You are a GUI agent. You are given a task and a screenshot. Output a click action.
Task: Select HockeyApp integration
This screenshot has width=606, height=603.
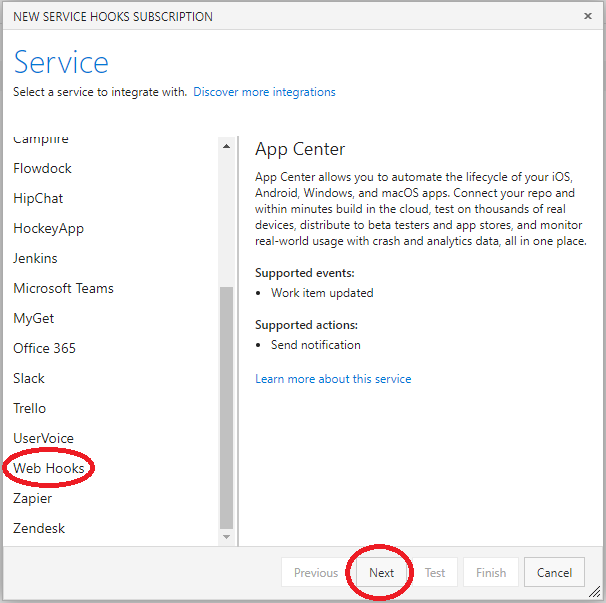point(48,228)
